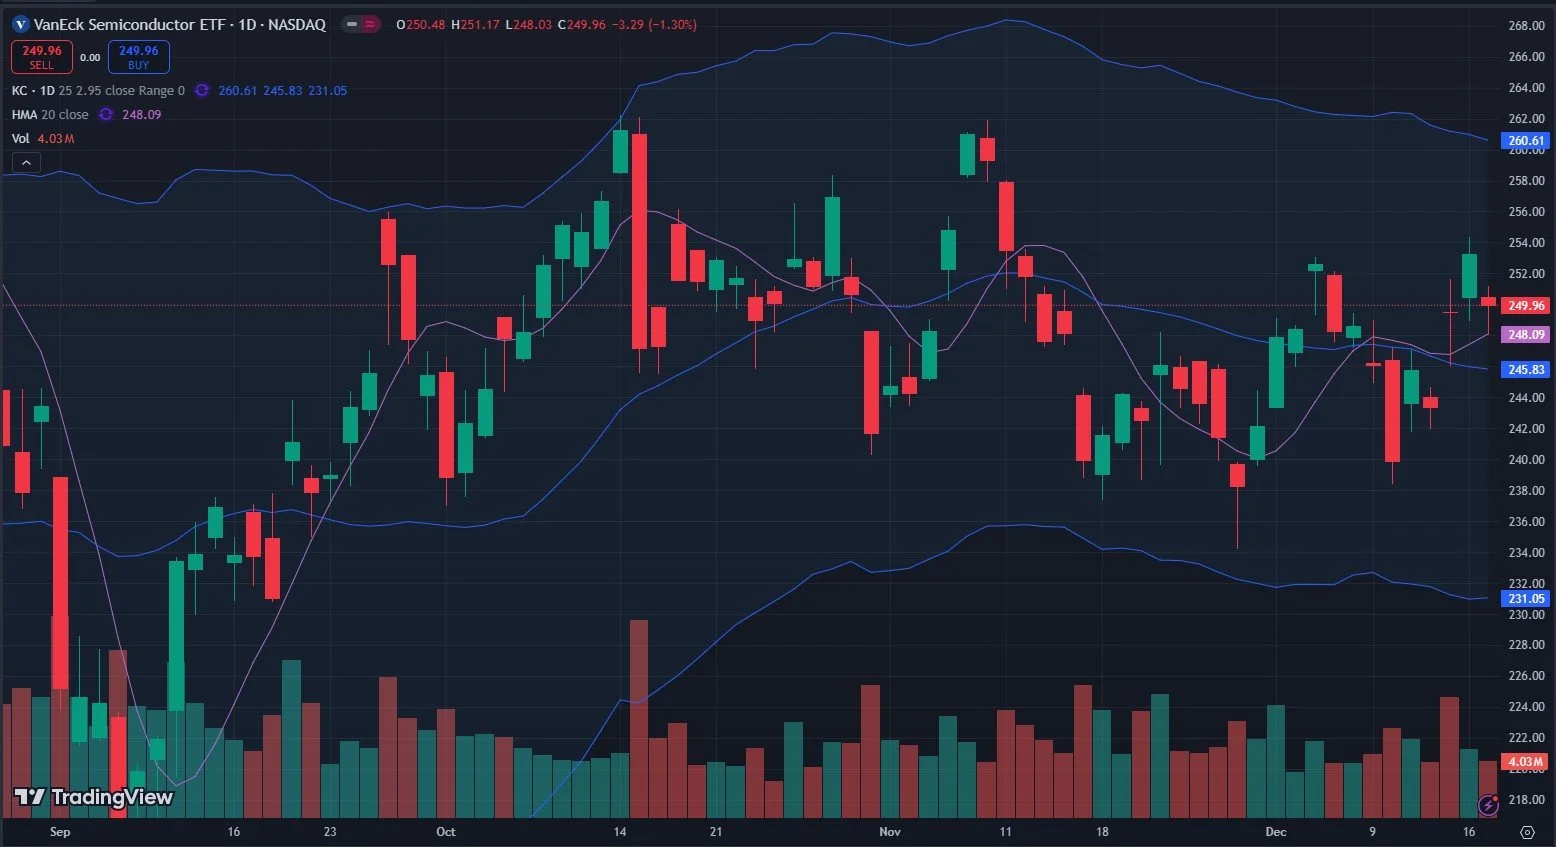Click the 218.00 price scale label

(x=1526, y=800)
